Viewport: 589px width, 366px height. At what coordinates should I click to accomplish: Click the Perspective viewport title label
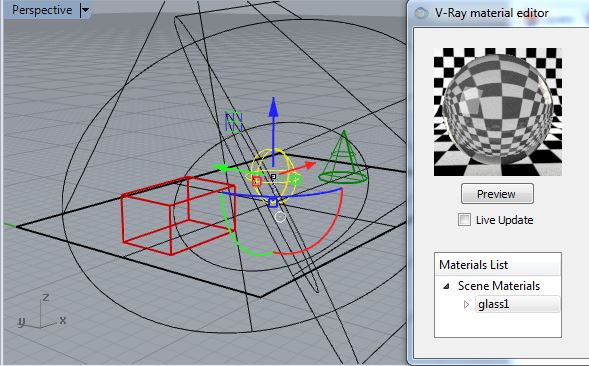point(42,10)
